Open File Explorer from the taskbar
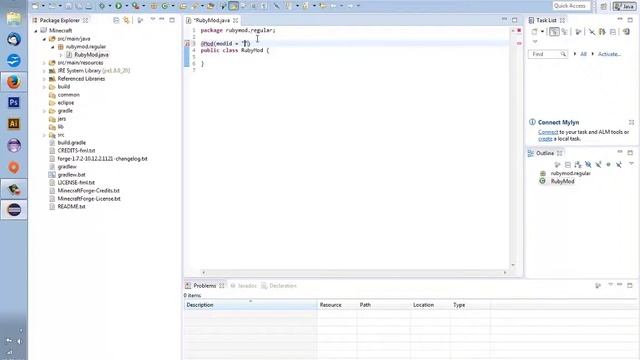This screenshot has width=640, height=360. (x=14, y=18)
